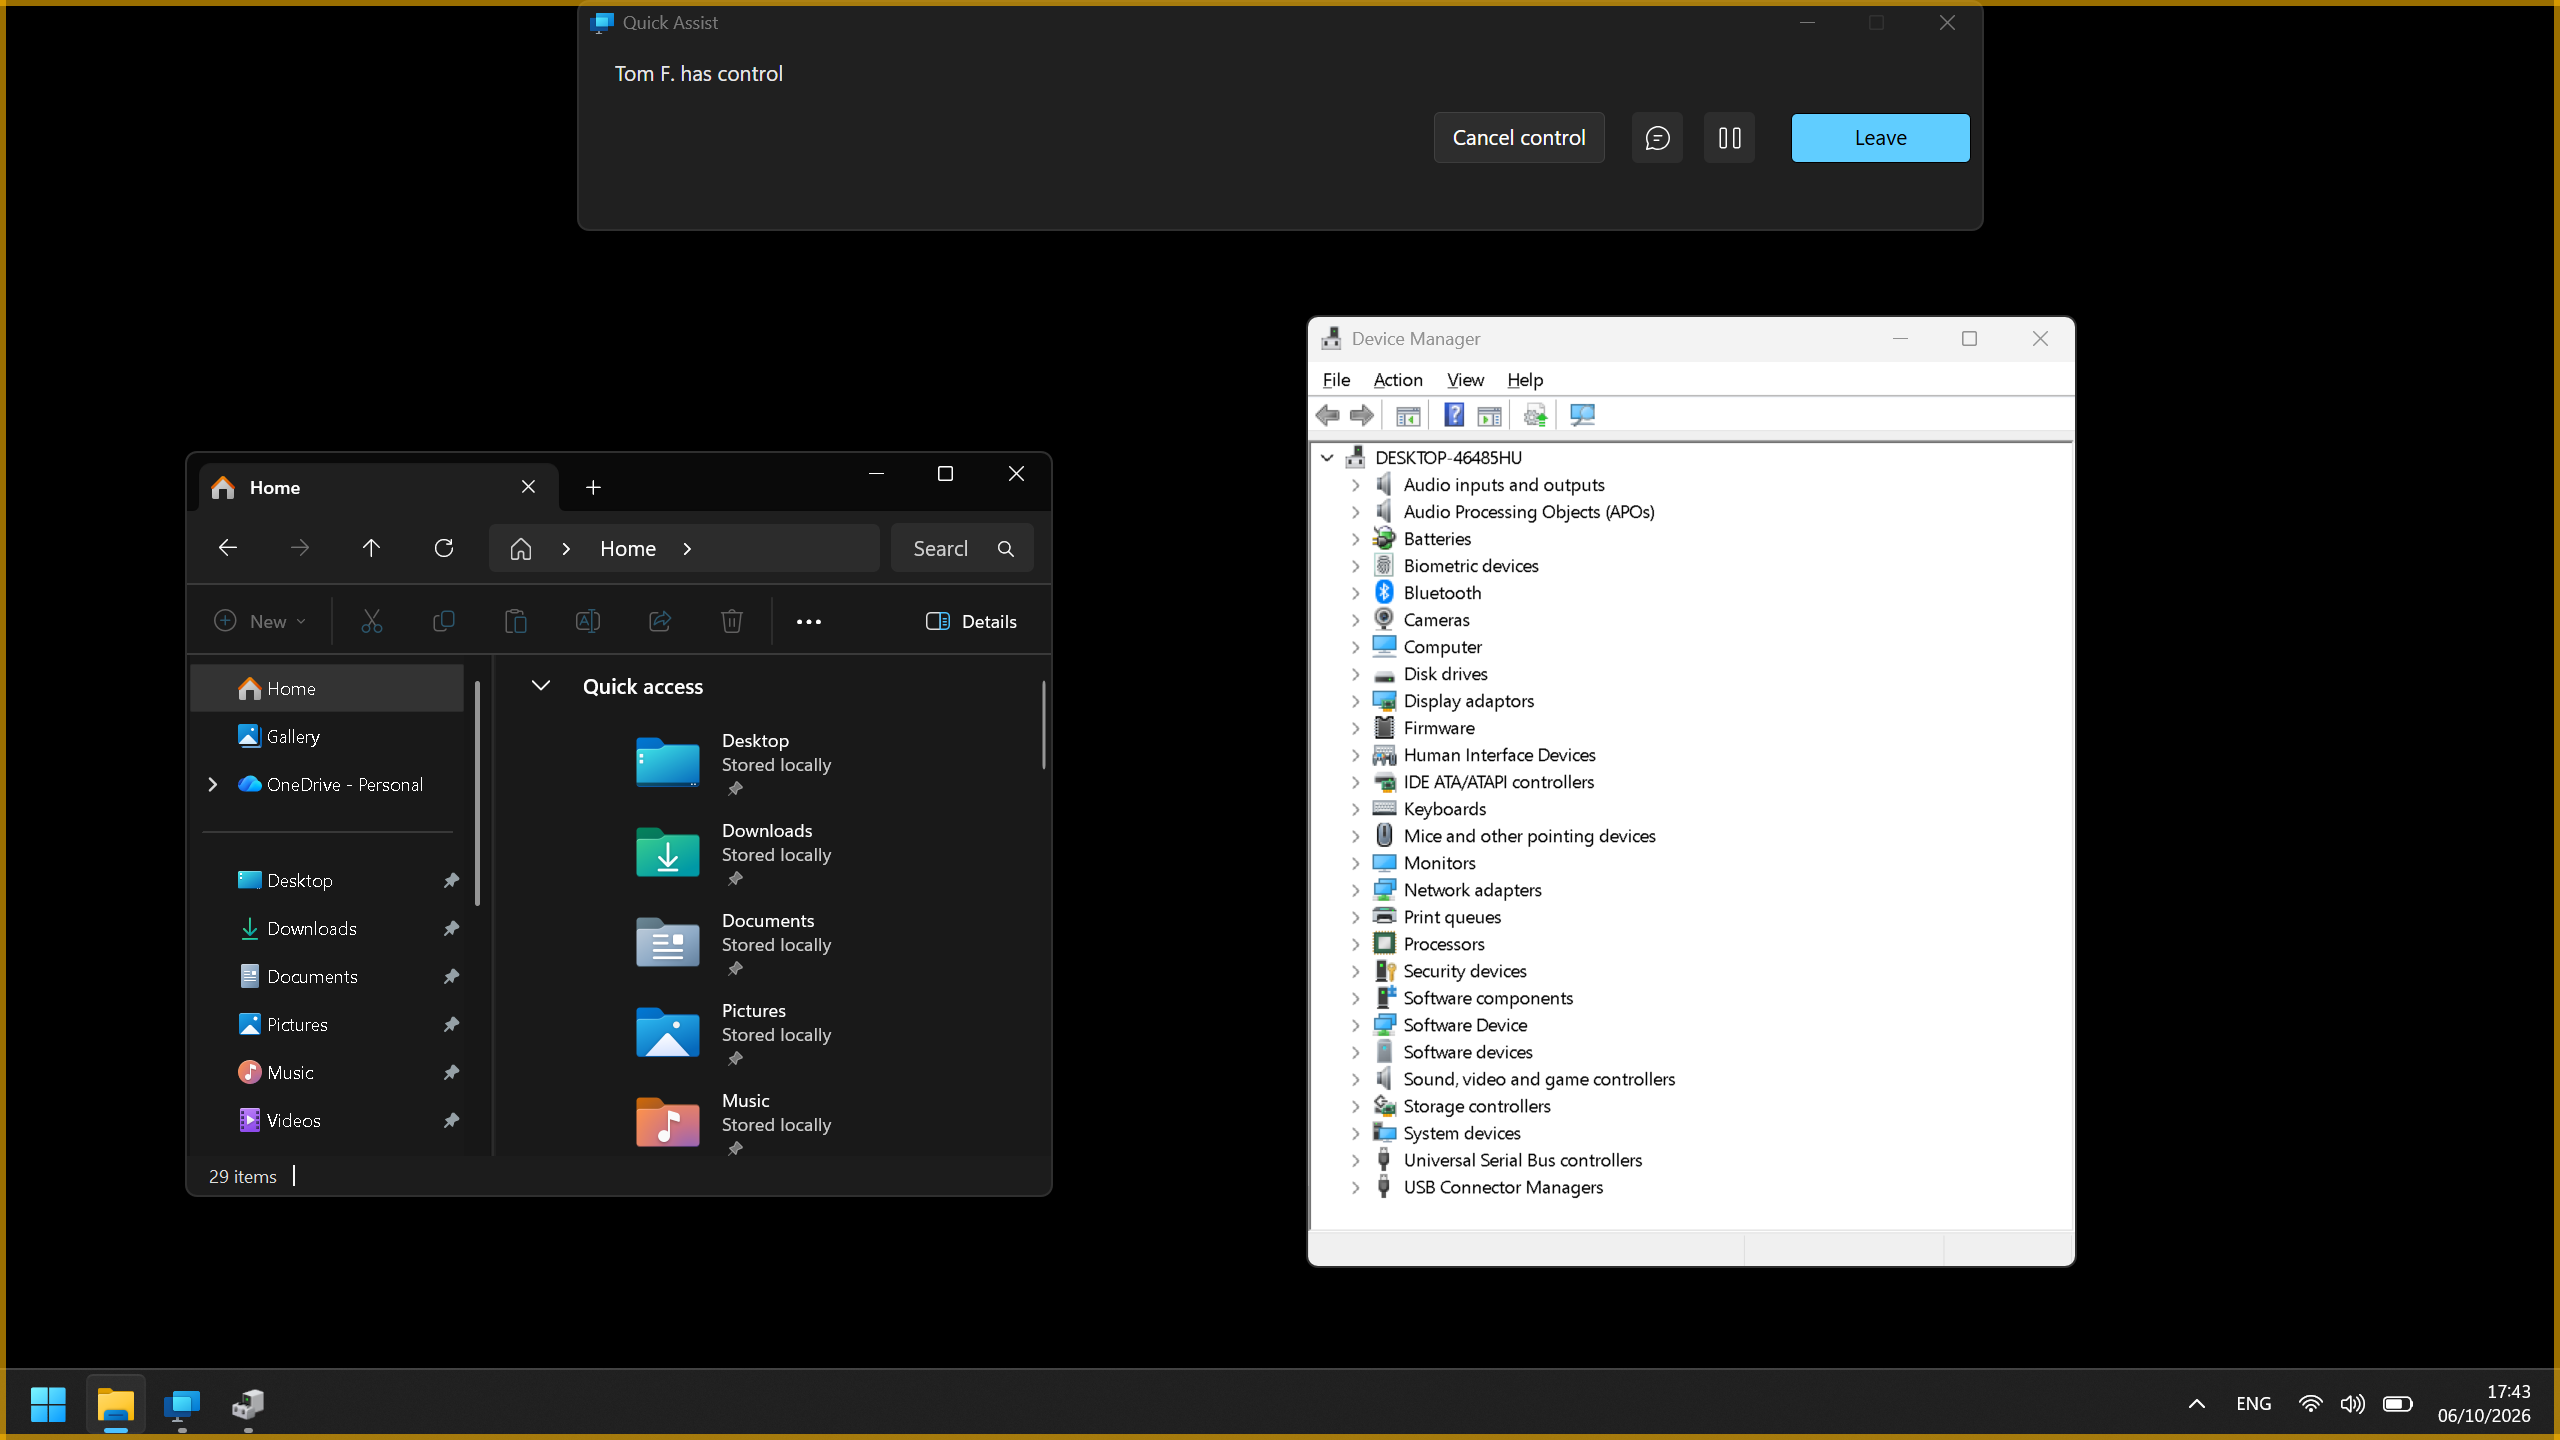Click Device Manager back arrow toolbar icon
The height and width of the screenshot is (1440, 2560).
pyautogui.click(x=1328, y=415)
